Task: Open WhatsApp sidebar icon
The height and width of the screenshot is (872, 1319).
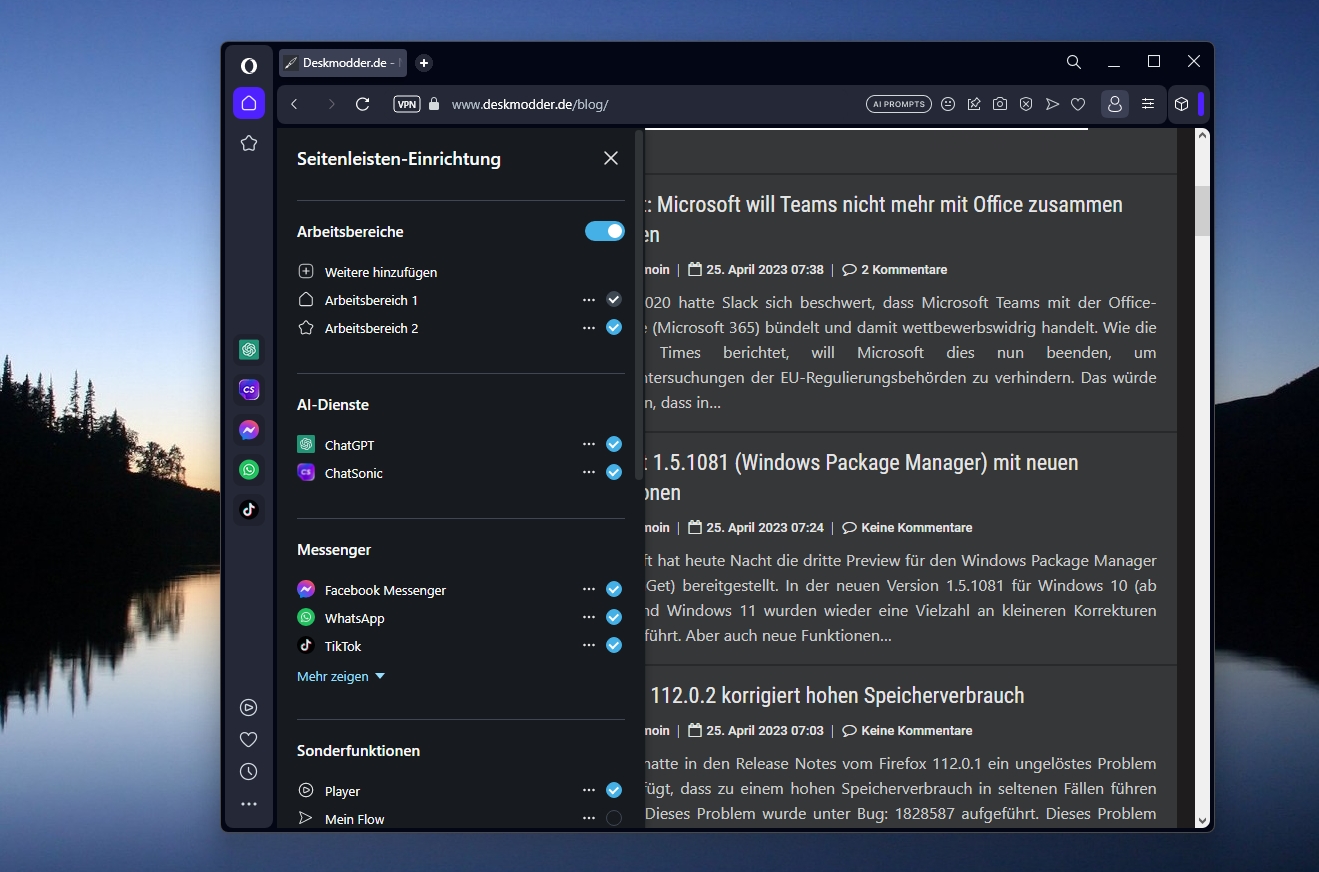Action: [249, 469]
